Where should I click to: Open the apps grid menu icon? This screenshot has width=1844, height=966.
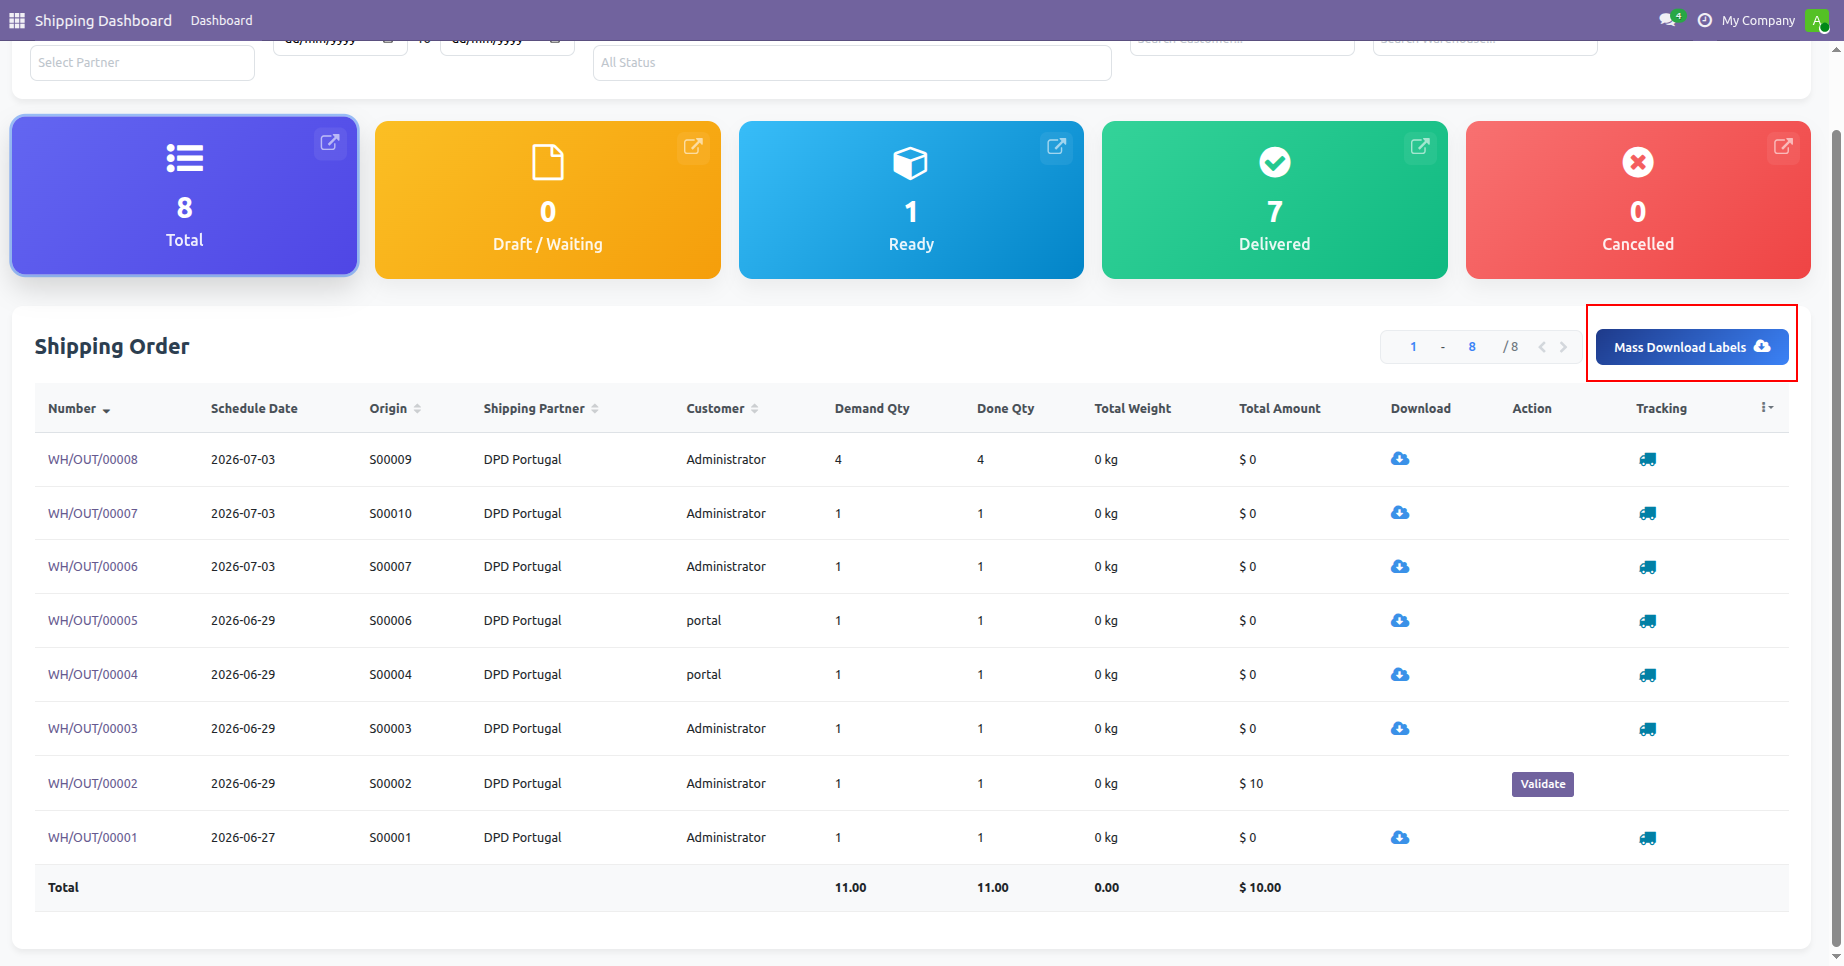pyautogui.click(x=17, y=20)
